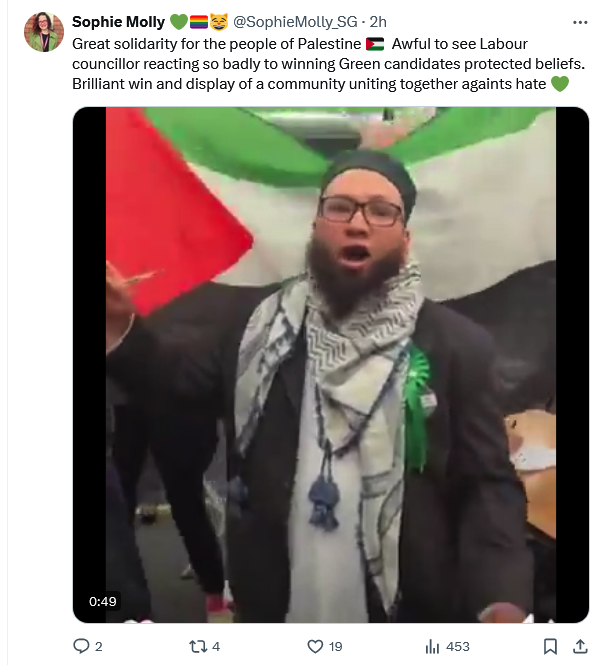Image resolution: width=592 pixels, height=665 pixels.
Task: Open the three-dot more options menu
Action: (x=580, y=22)
